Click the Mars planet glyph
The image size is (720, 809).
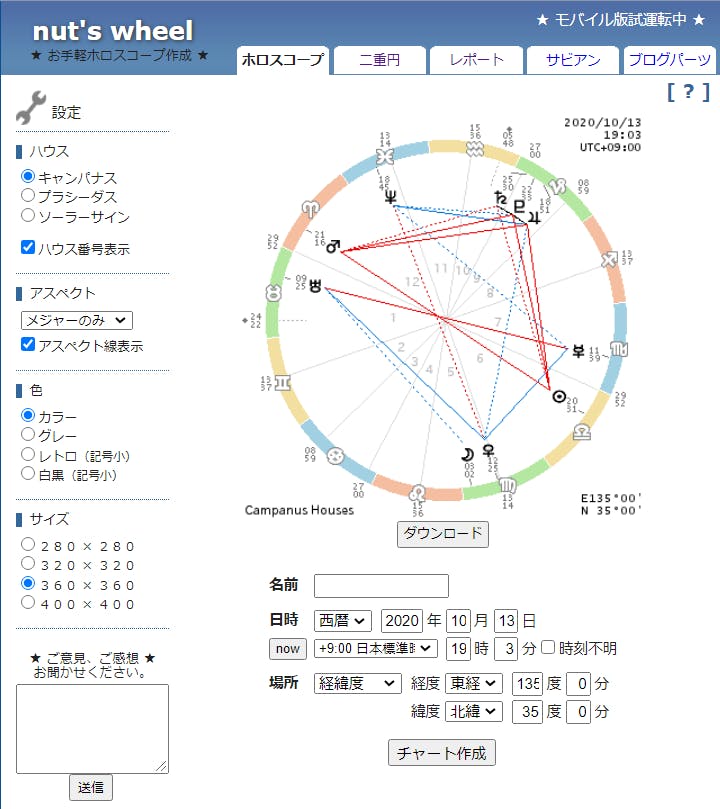pyautogui.click(x=333, y=246)
